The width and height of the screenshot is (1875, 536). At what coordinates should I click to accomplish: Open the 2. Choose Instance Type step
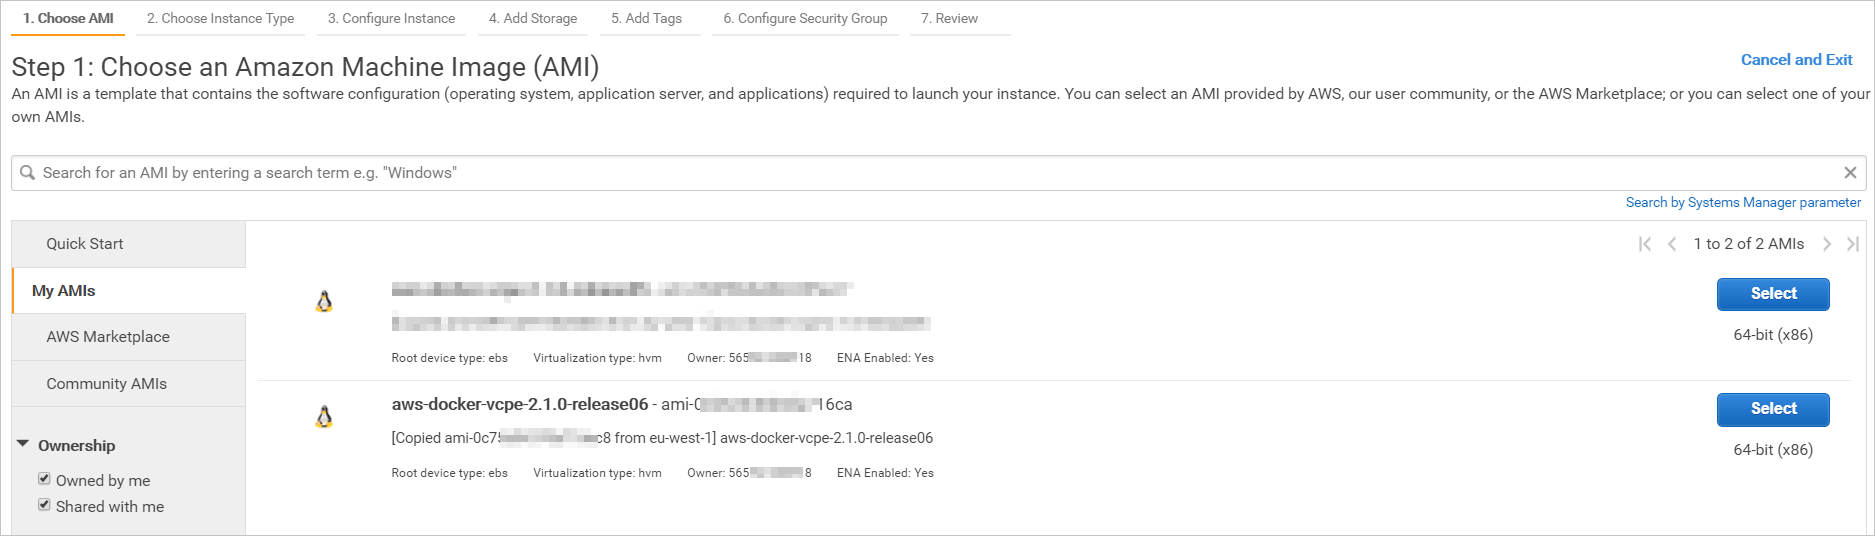(220, 18)
